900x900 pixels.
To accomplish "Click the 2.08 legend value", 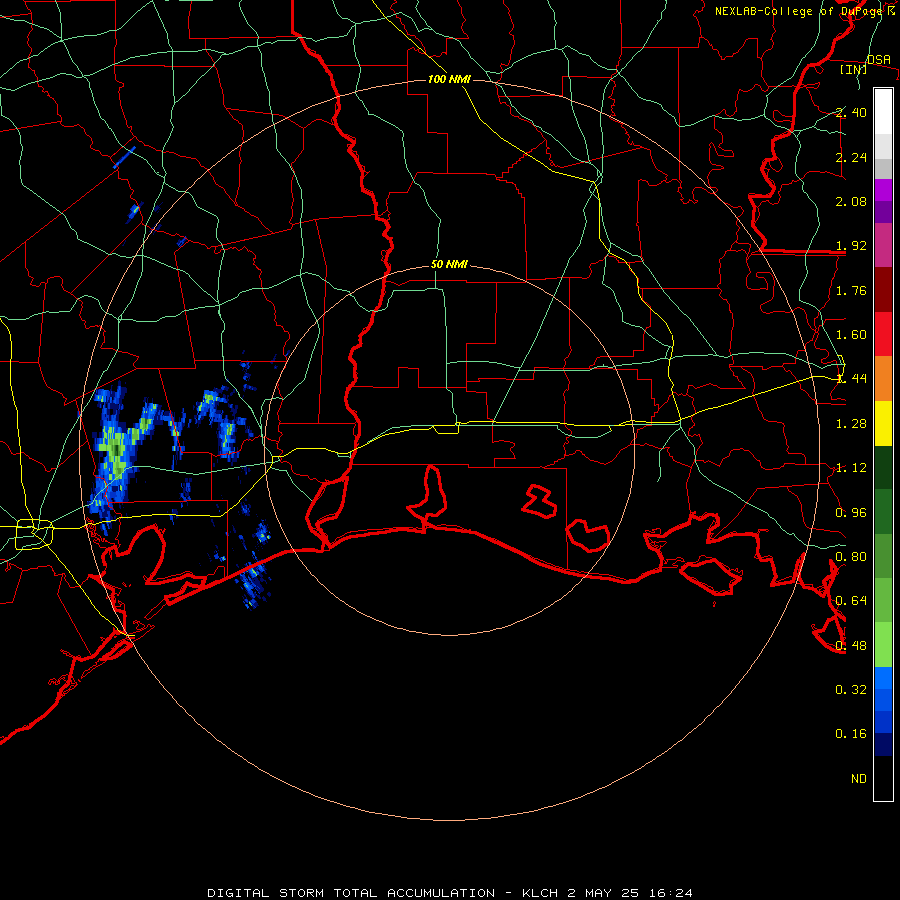I will click(x=851, y=201).
